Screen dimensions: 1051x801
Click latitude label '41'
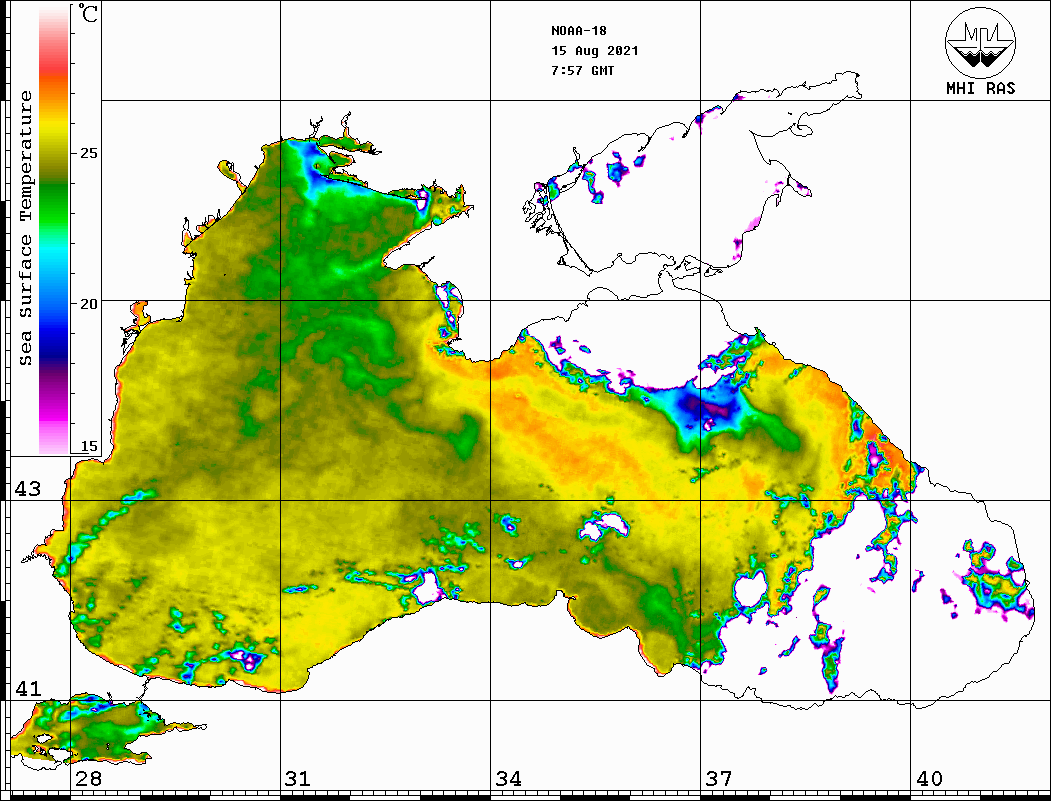pos(28,689)
